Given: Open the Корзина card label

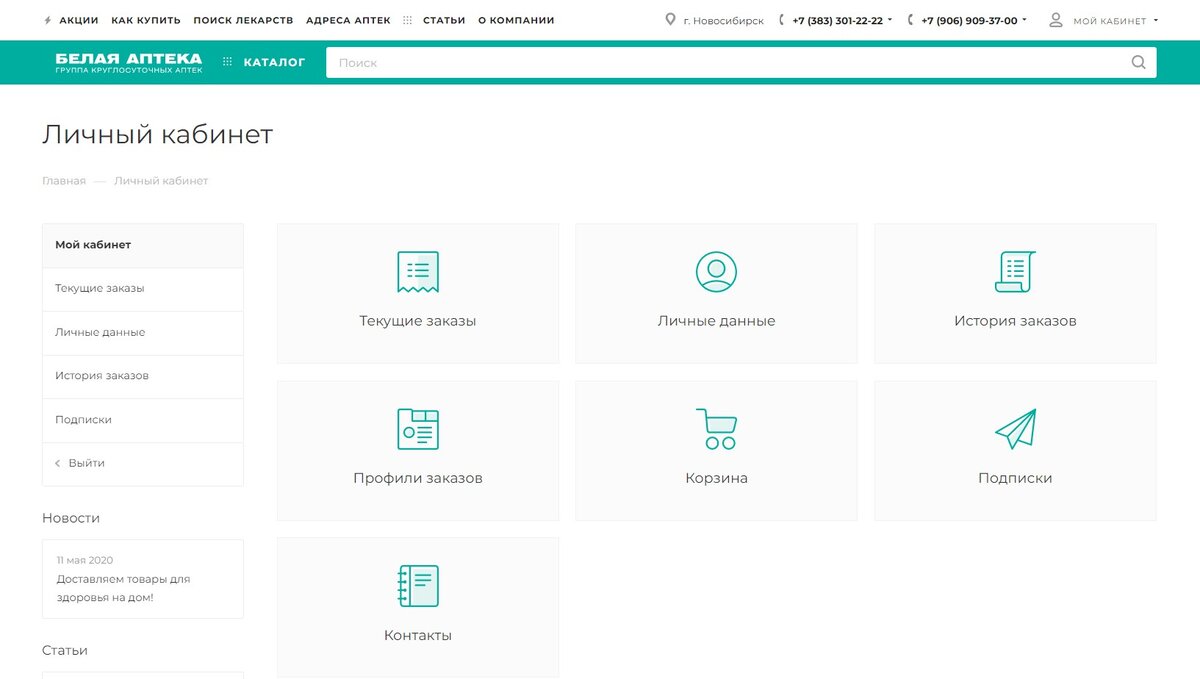Looking at the screenshot, I should coord(716,478).
